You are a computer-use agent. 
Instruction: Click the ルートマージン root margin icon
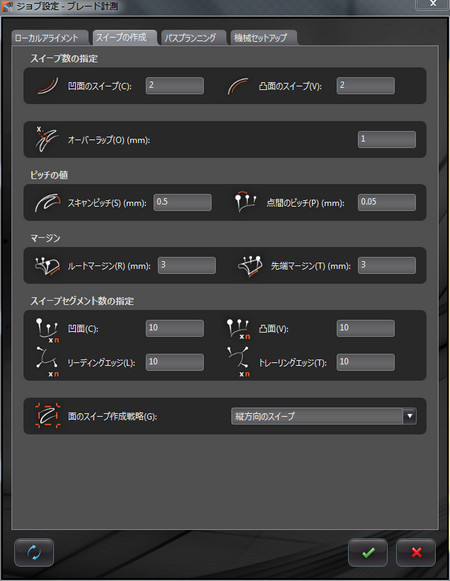(x=47, y=265)
